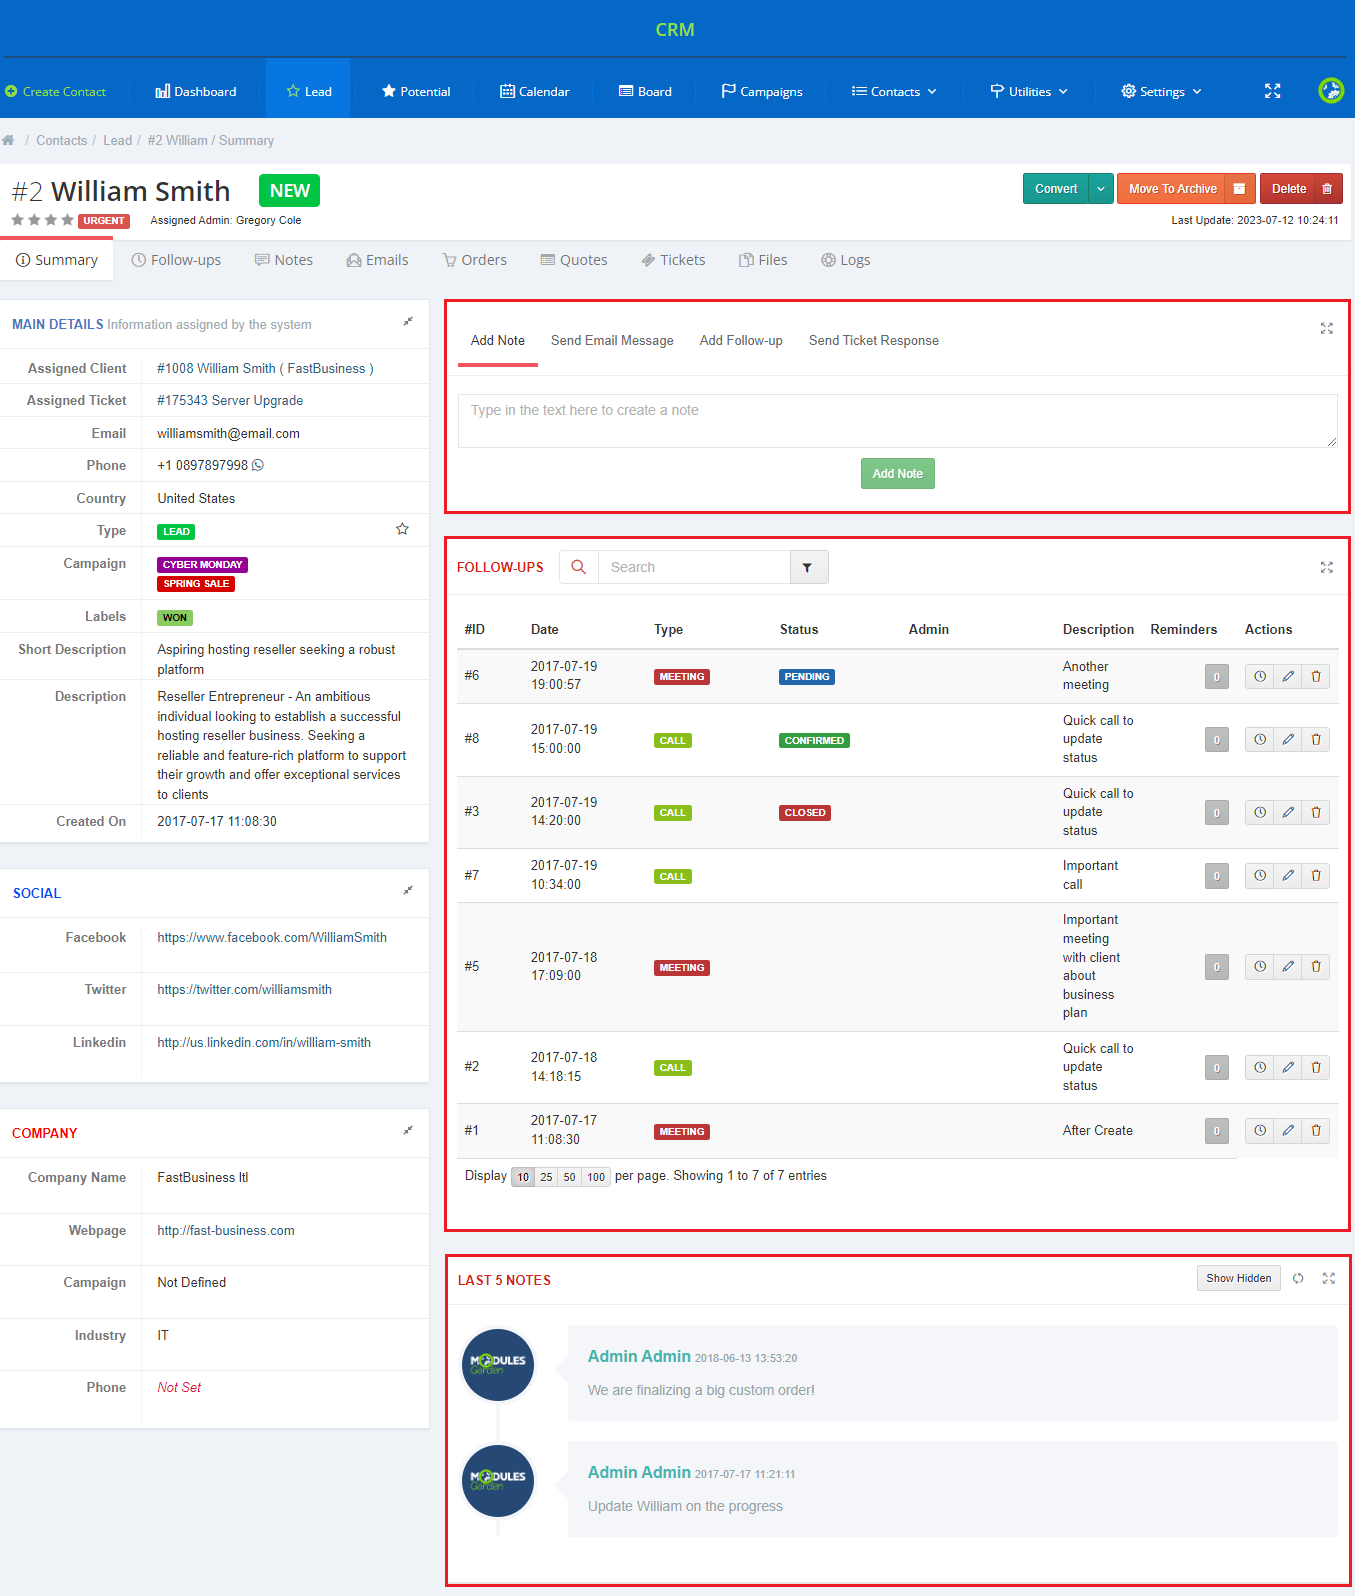This screenshot has height=1596, width=1355.
Task: Click the trash icon beside Delete
Action: coord(1327,189)
